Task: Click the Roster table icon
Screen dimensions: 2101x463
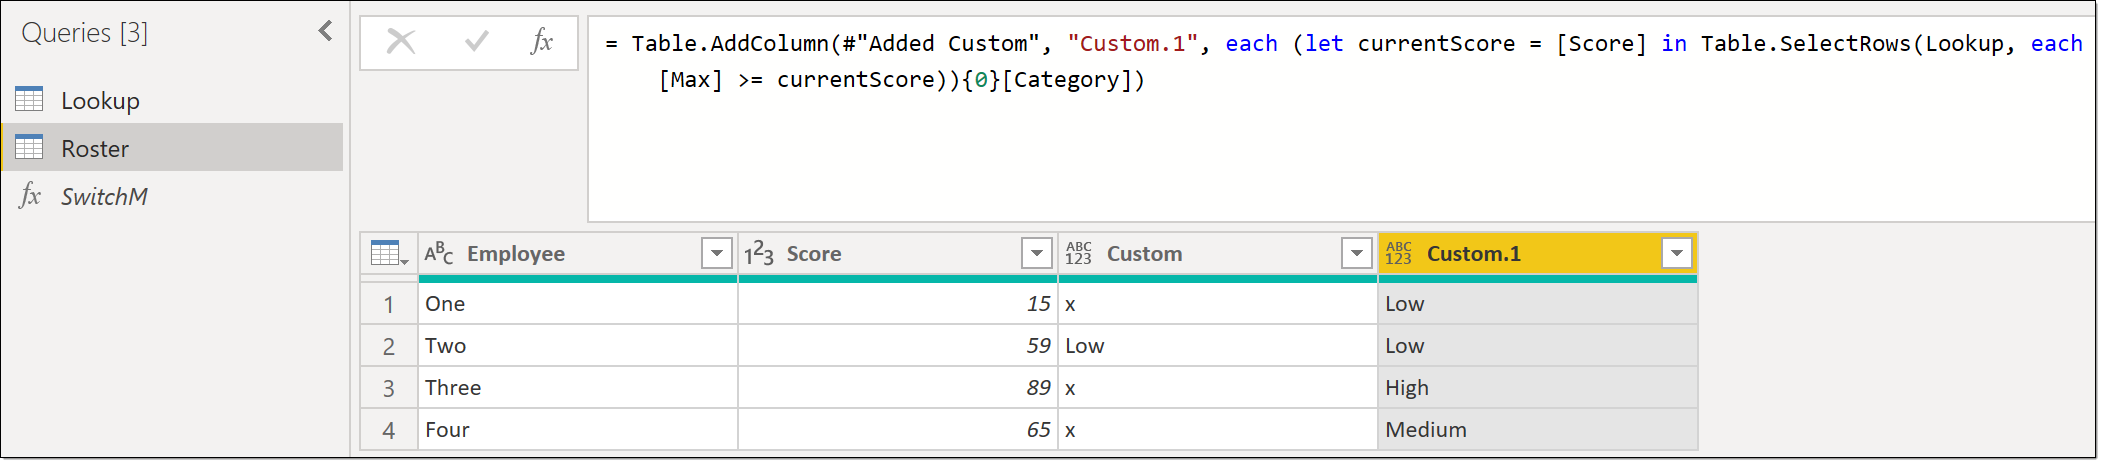Action: 29,147
